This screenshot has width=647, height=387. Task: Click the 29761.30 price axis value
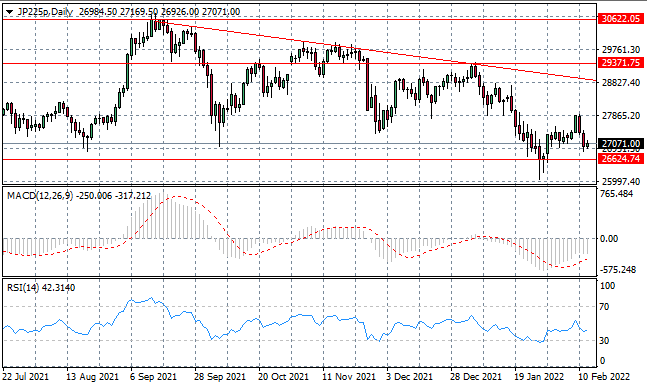pyautogui.click(x=621, y=50)
